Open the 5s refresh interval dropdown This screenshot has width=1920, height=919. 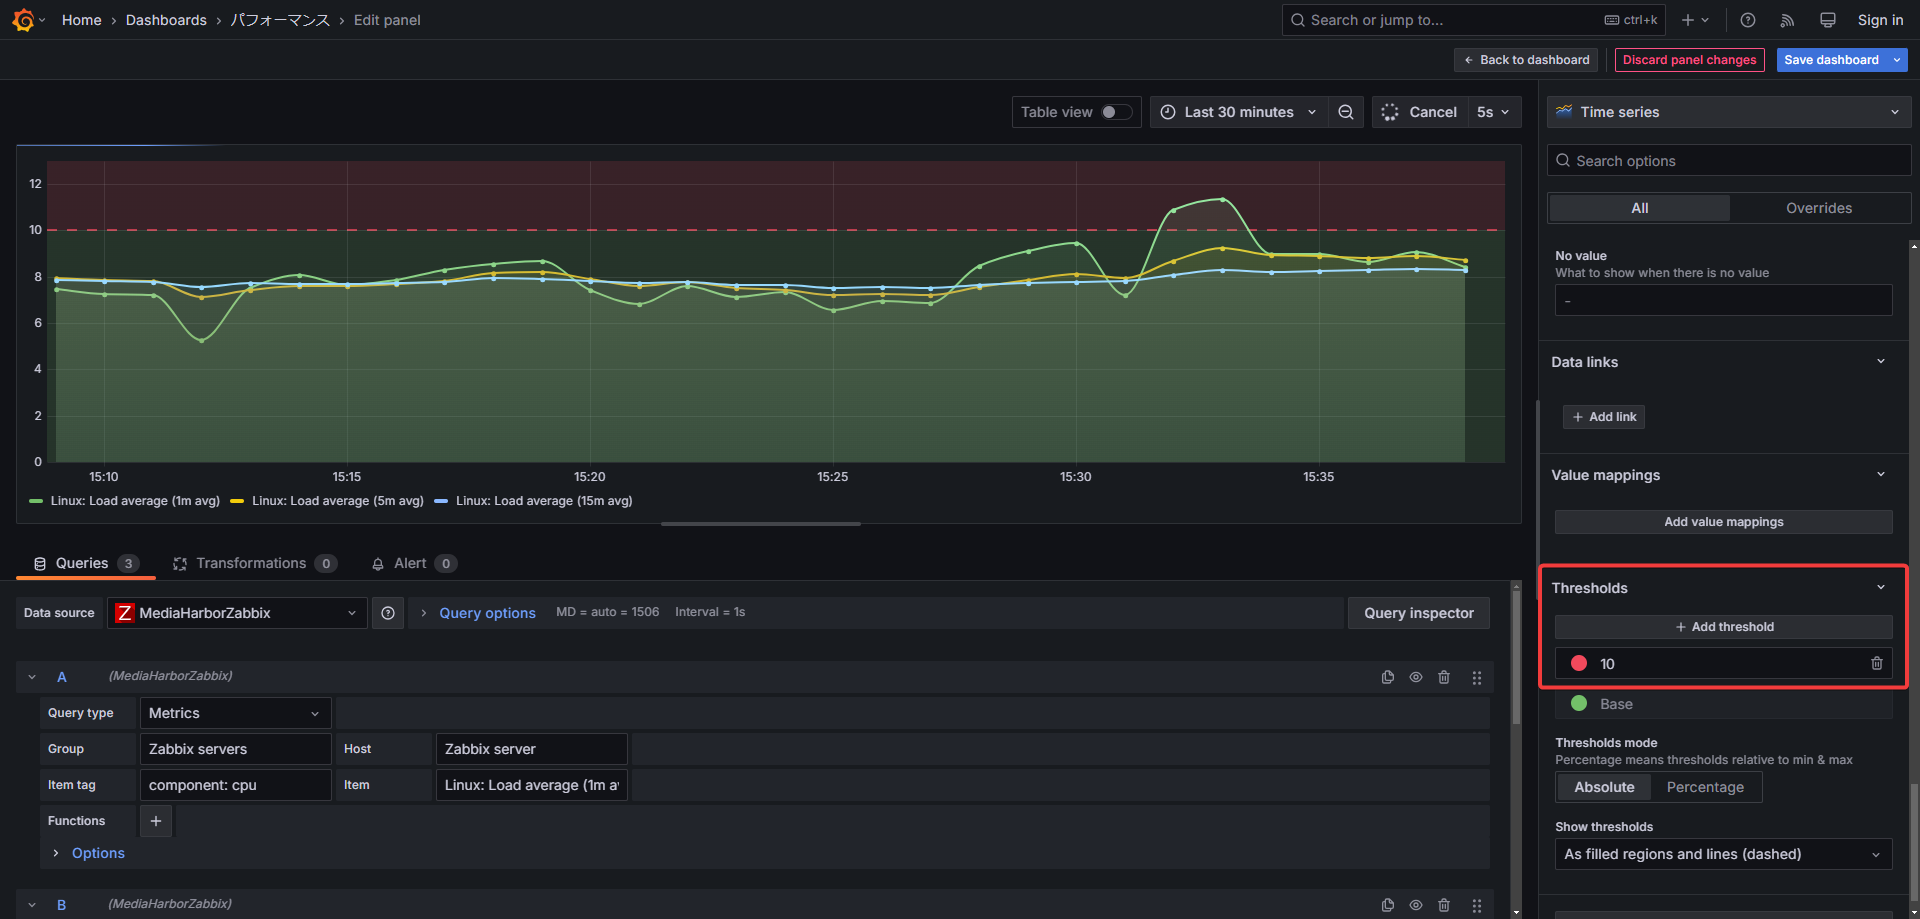(x=1493, y=112)
